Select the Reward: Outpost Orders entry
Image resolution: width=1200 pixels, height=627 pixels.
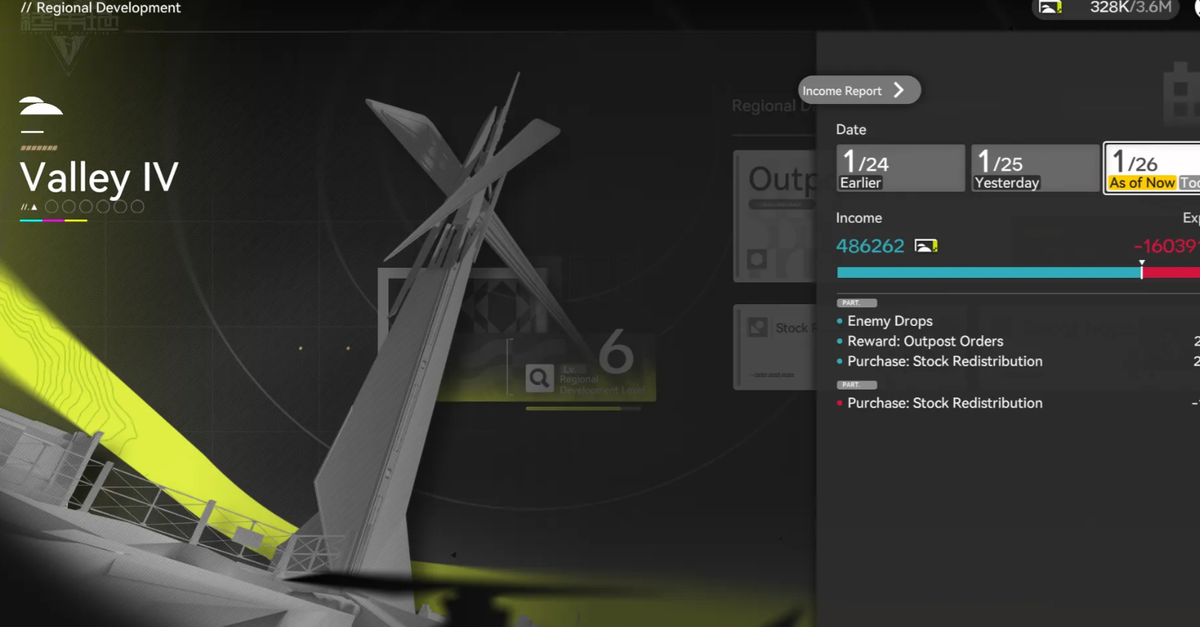point(925,341)
